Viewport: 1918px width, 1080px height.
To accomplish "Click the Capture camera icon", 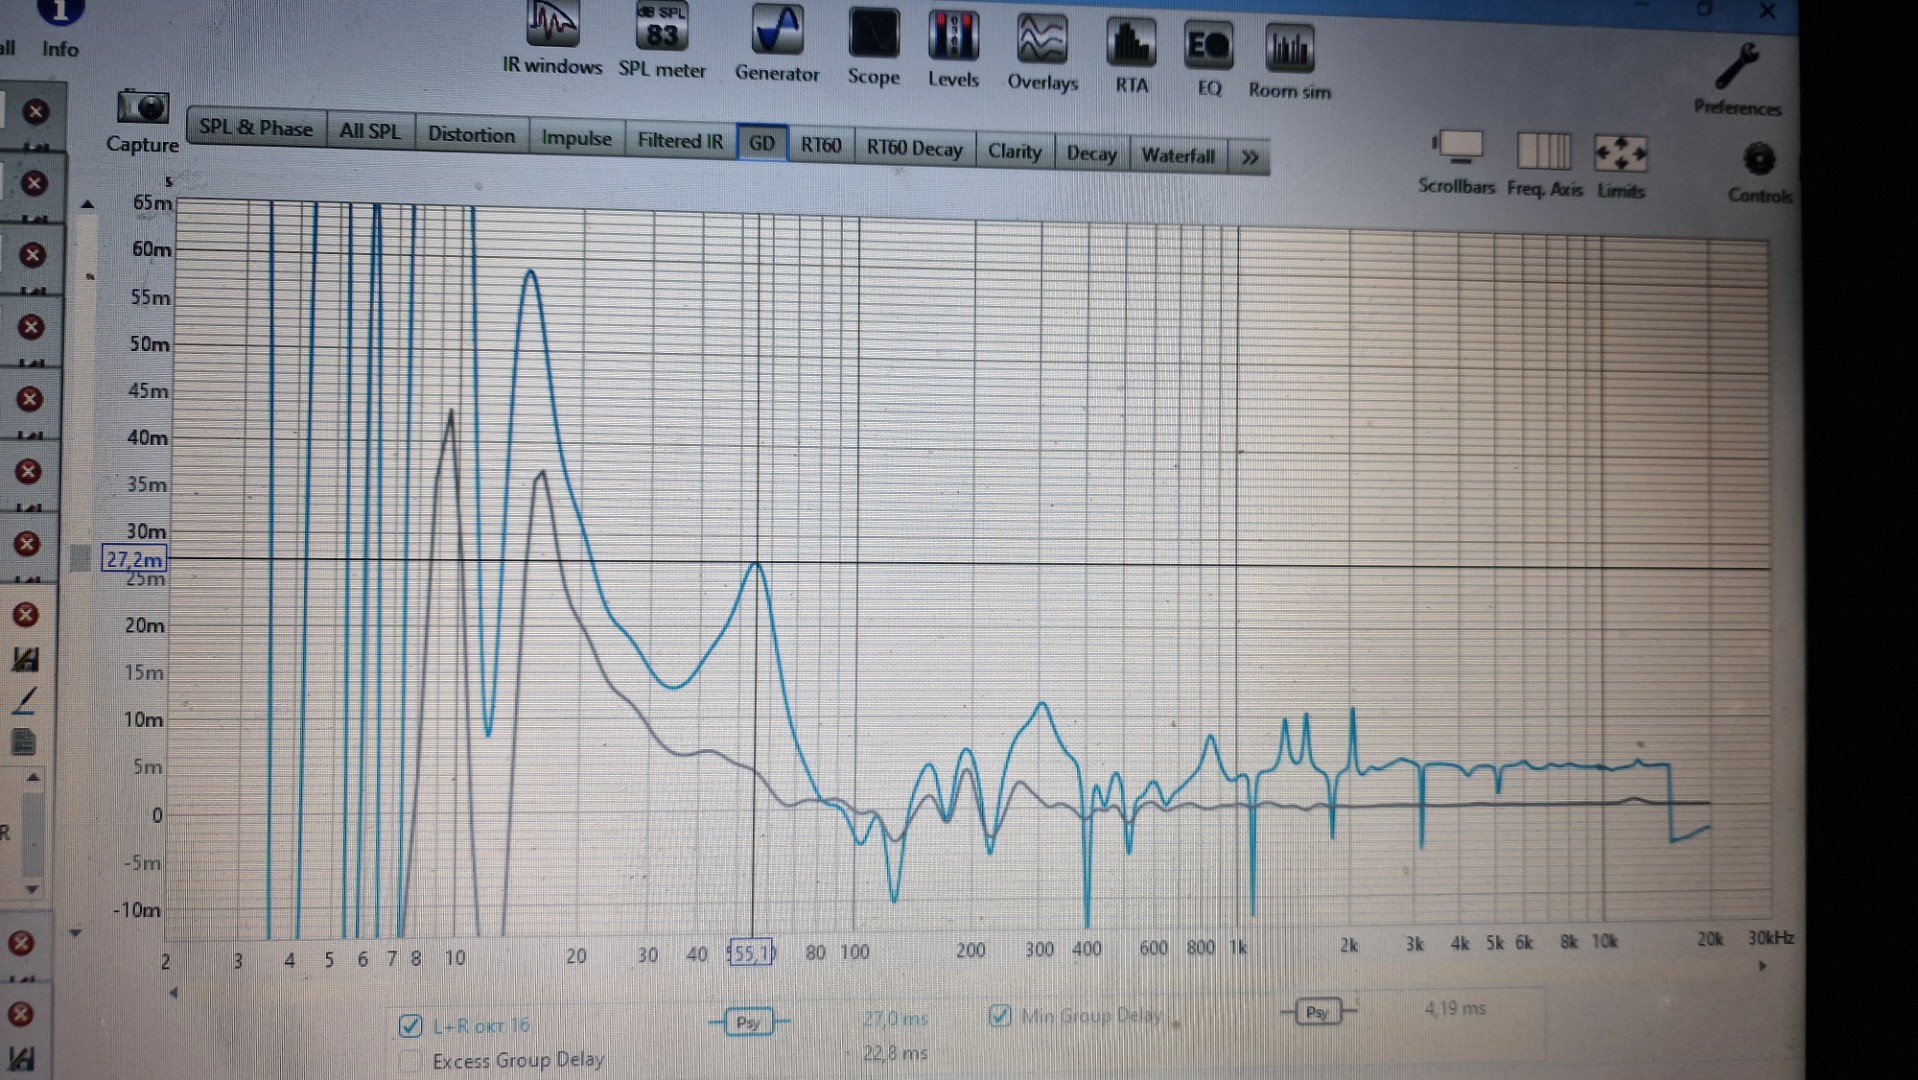I will 142,108.
